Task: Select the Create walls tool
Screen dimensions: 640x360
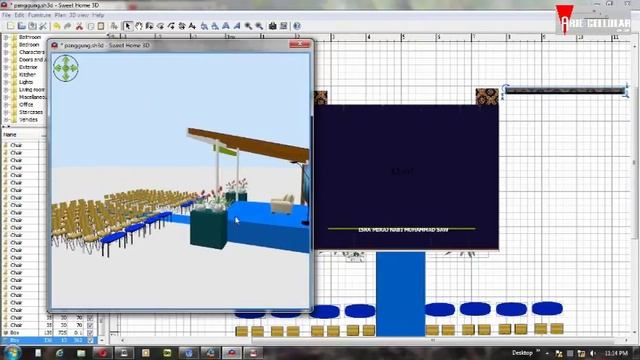Action: pyautogui.click(x=149, y=26)
